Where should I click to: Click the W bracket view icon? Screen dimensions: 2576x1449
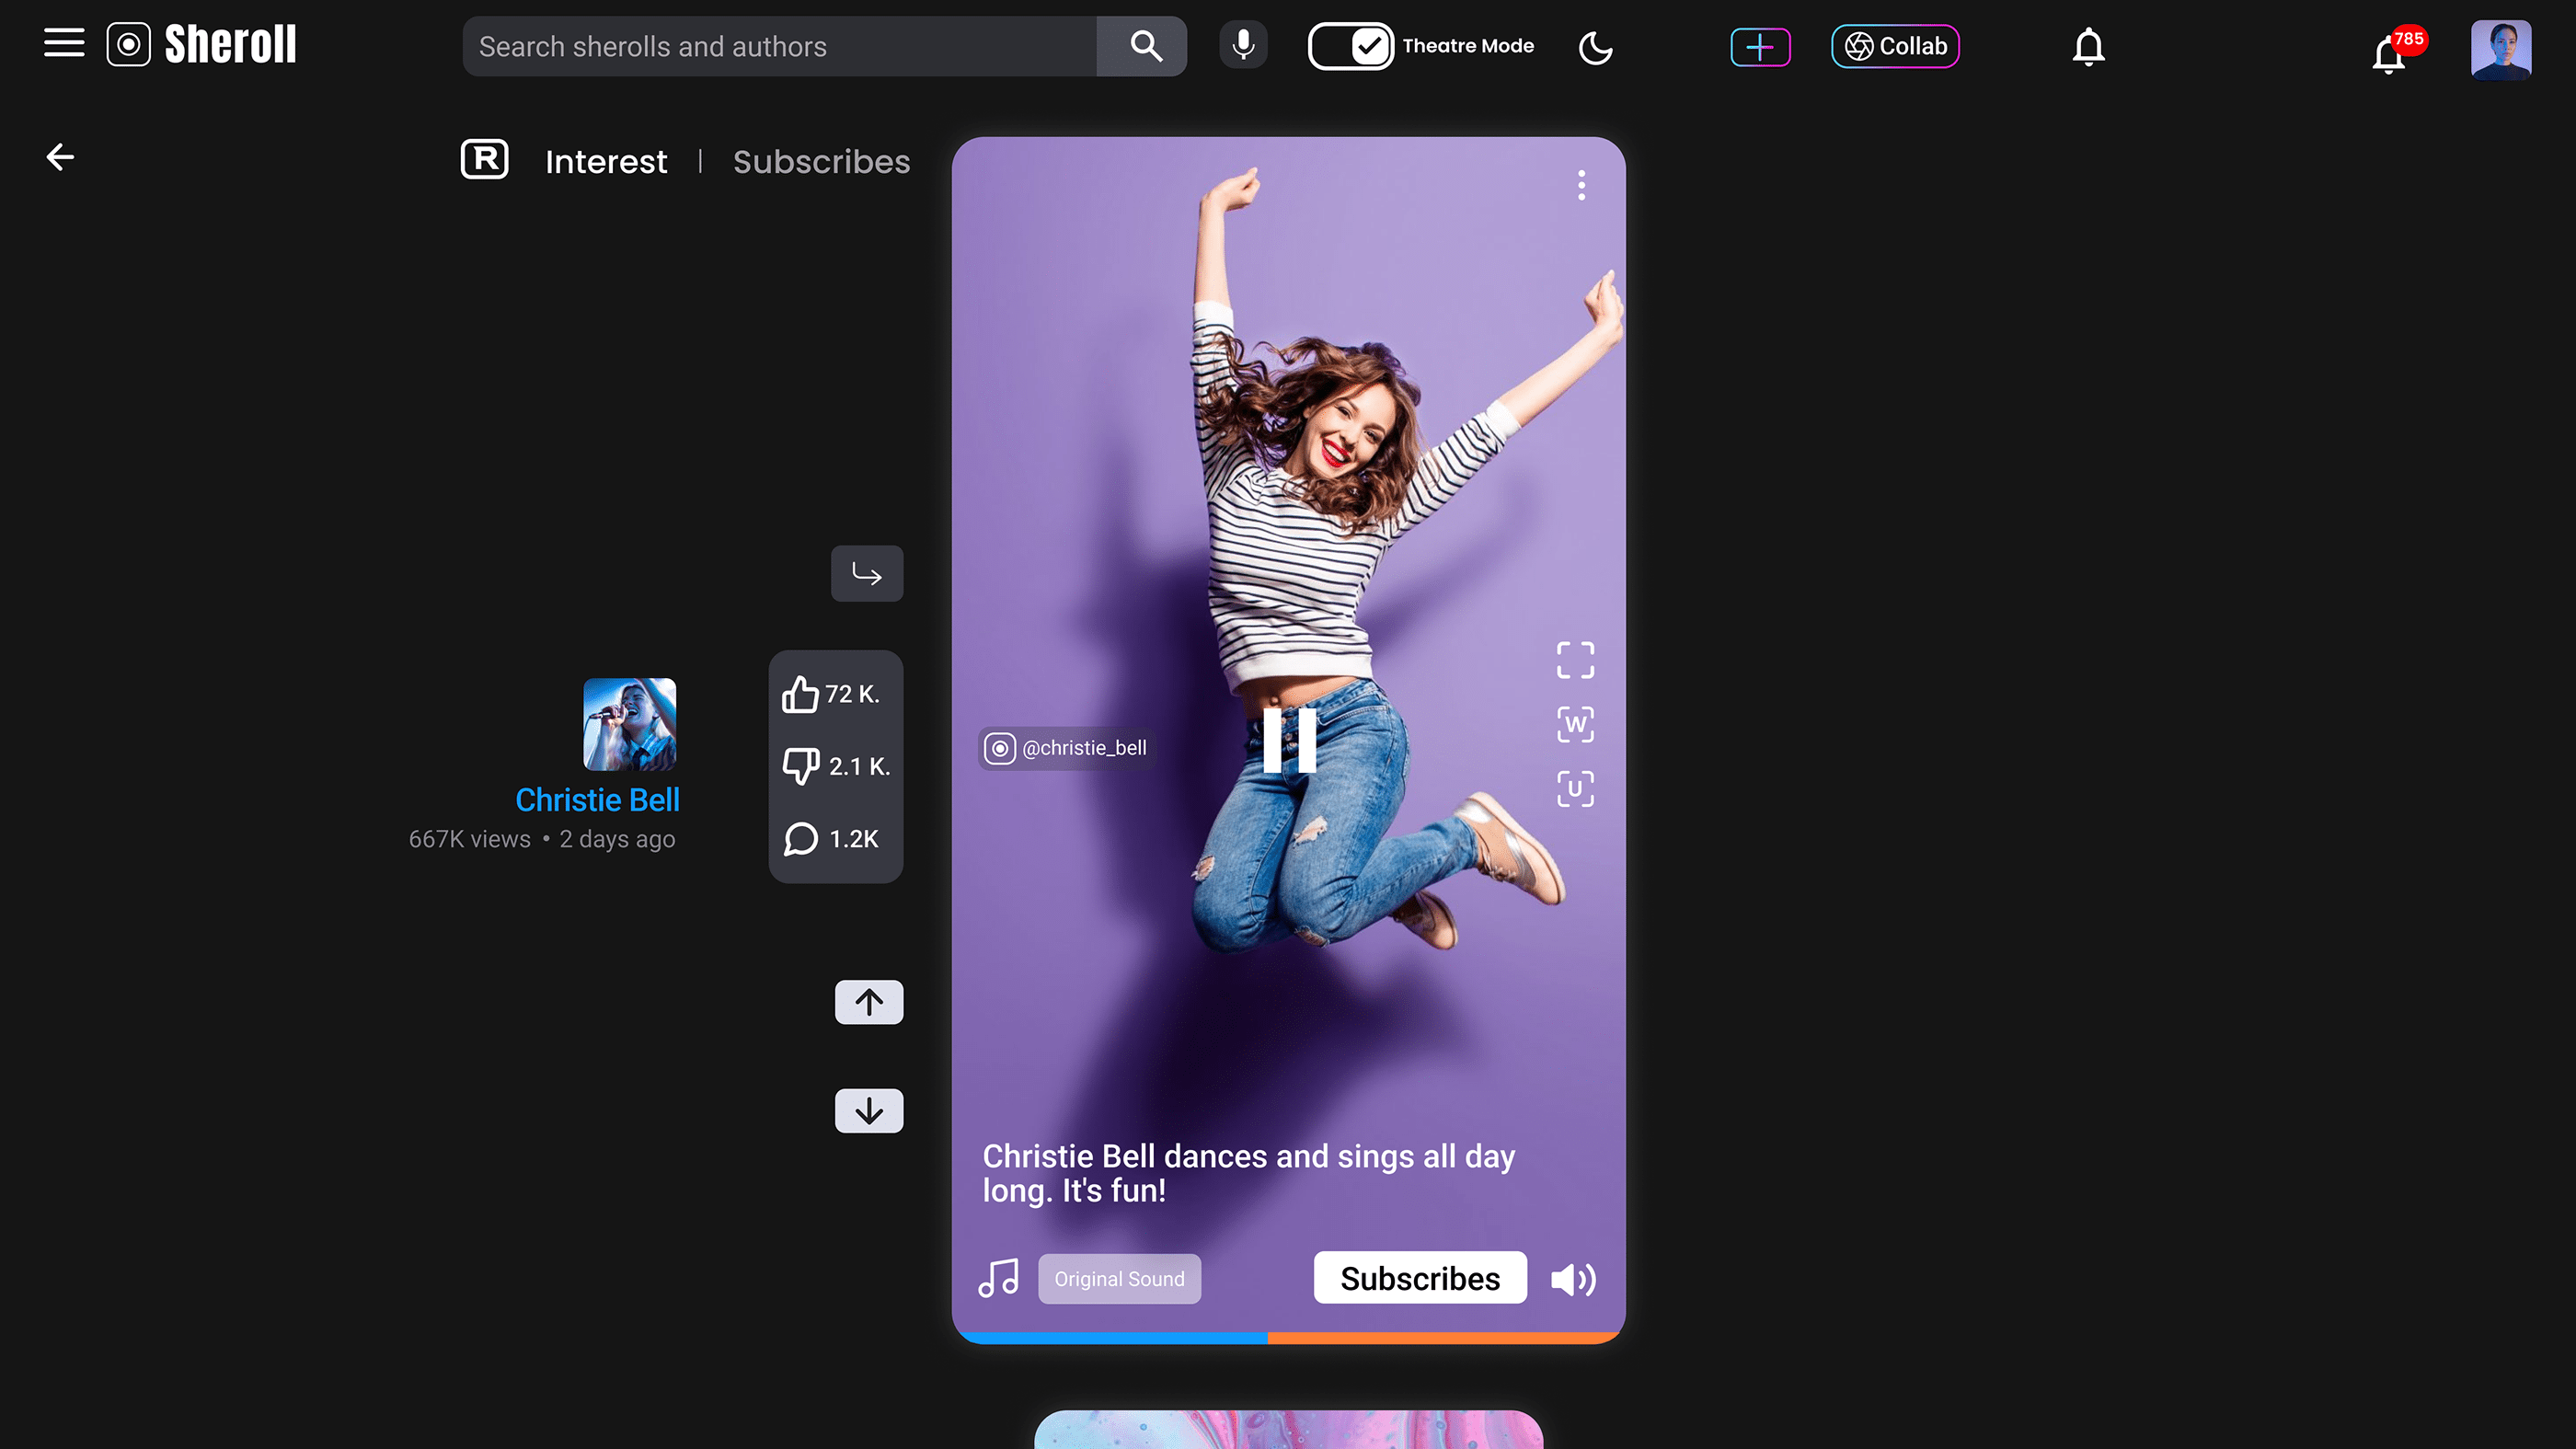point(1575,724)
